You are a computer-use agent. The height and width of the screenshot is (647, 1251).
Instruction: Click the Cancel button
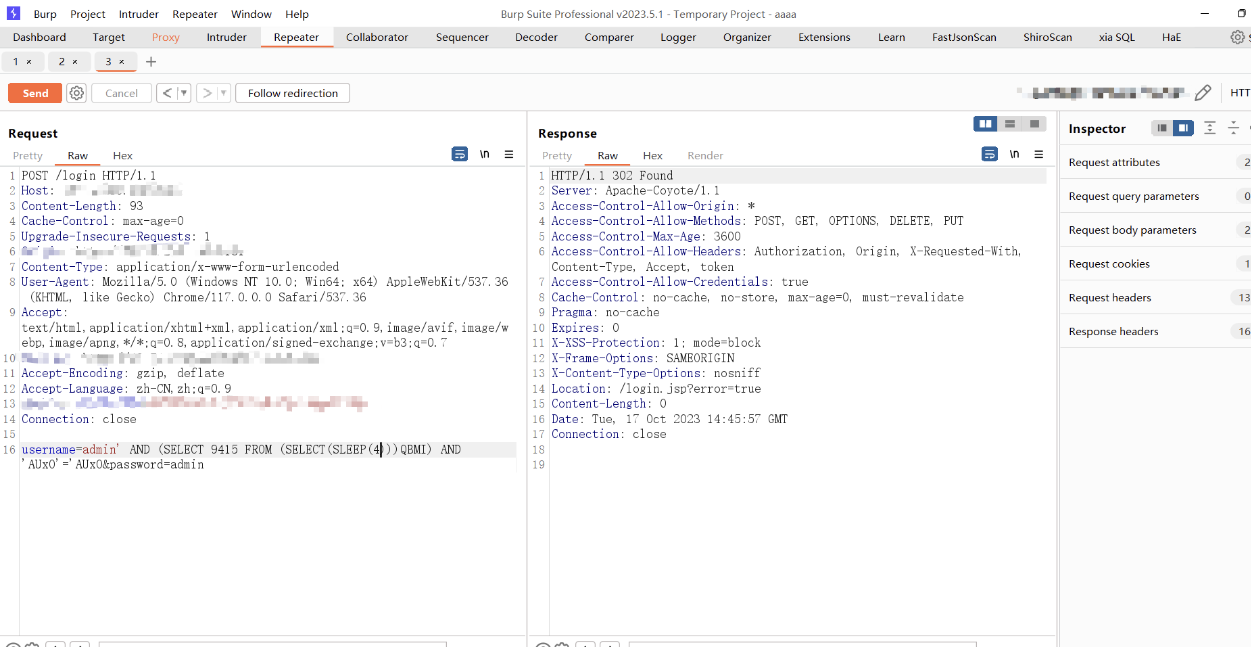121,93
